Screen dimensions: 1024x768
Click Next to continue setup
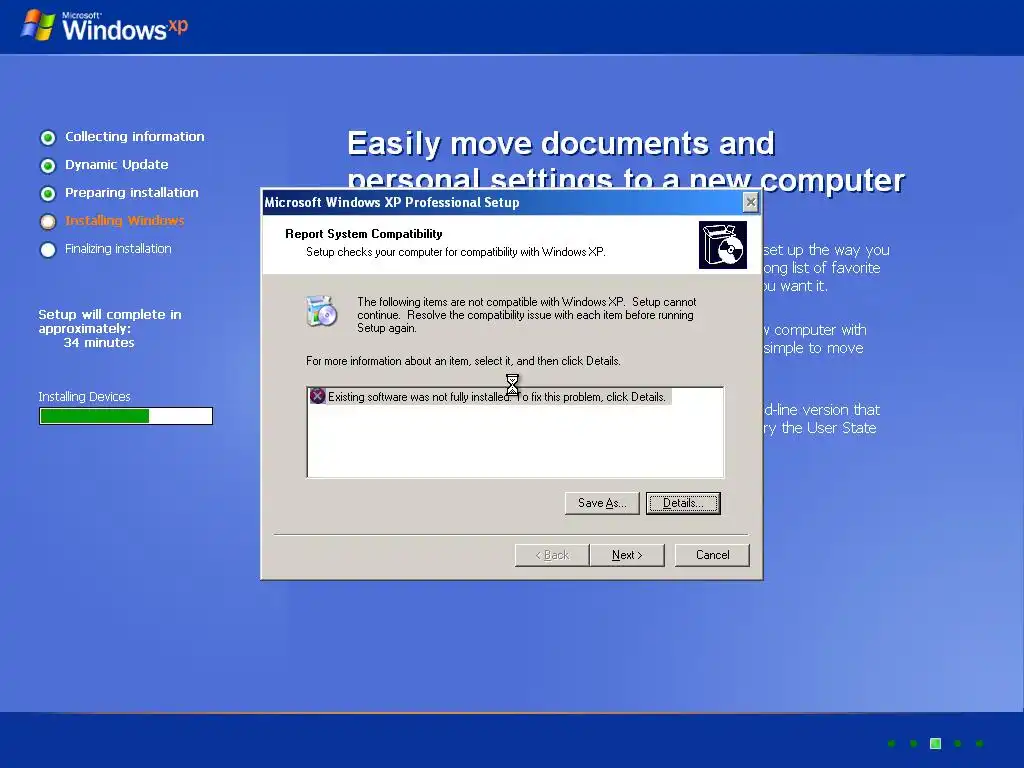(627, 554)
